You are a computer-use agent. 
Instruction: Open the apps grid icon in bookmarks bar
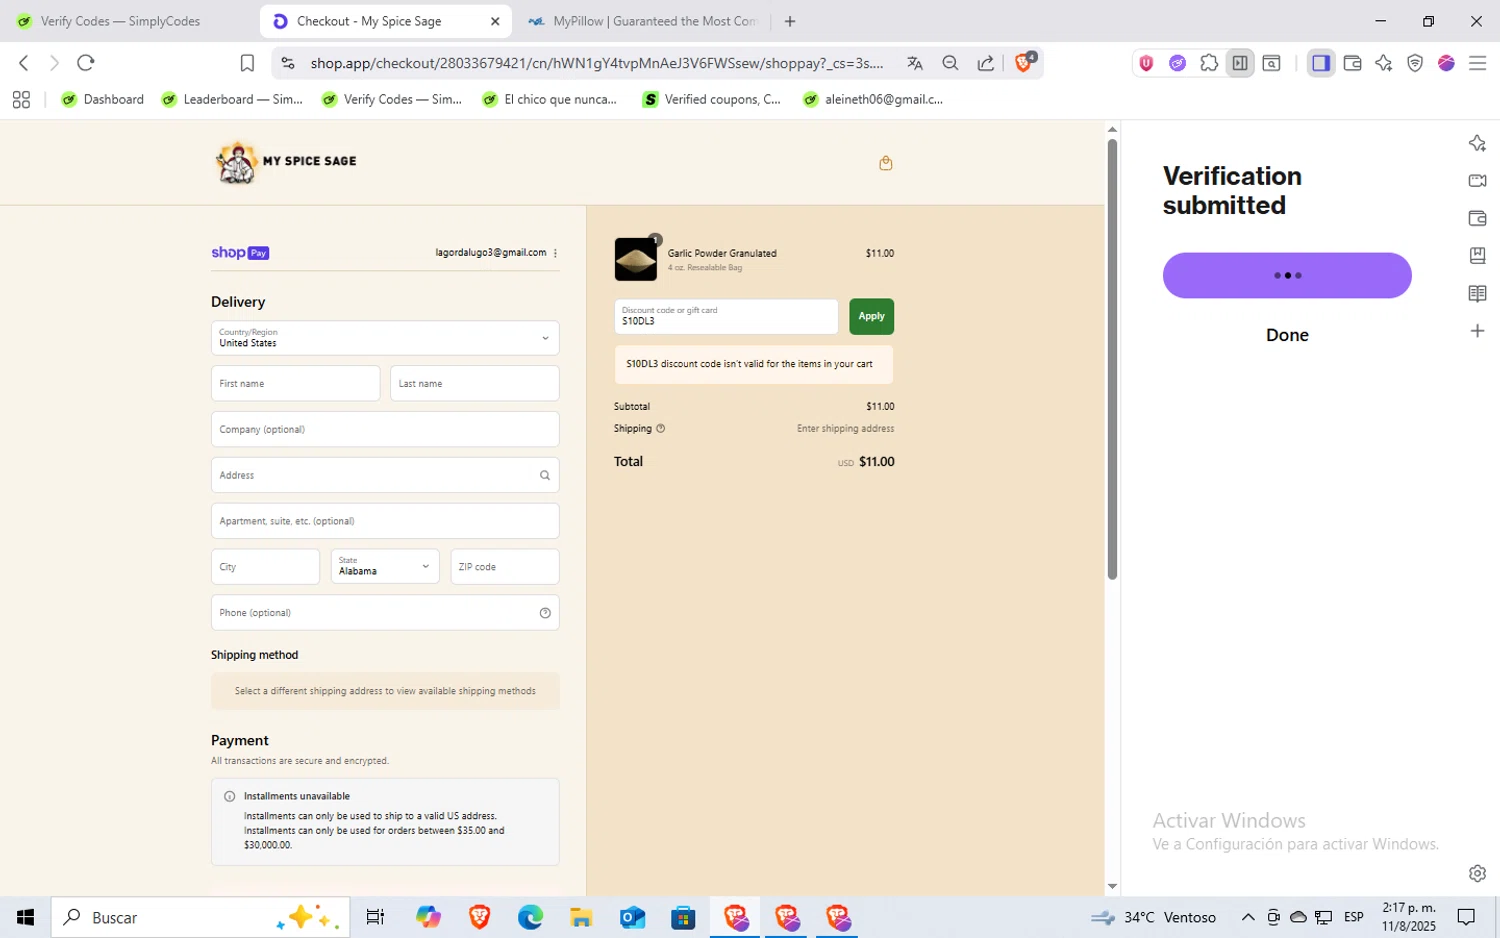(x=21, y=99)
